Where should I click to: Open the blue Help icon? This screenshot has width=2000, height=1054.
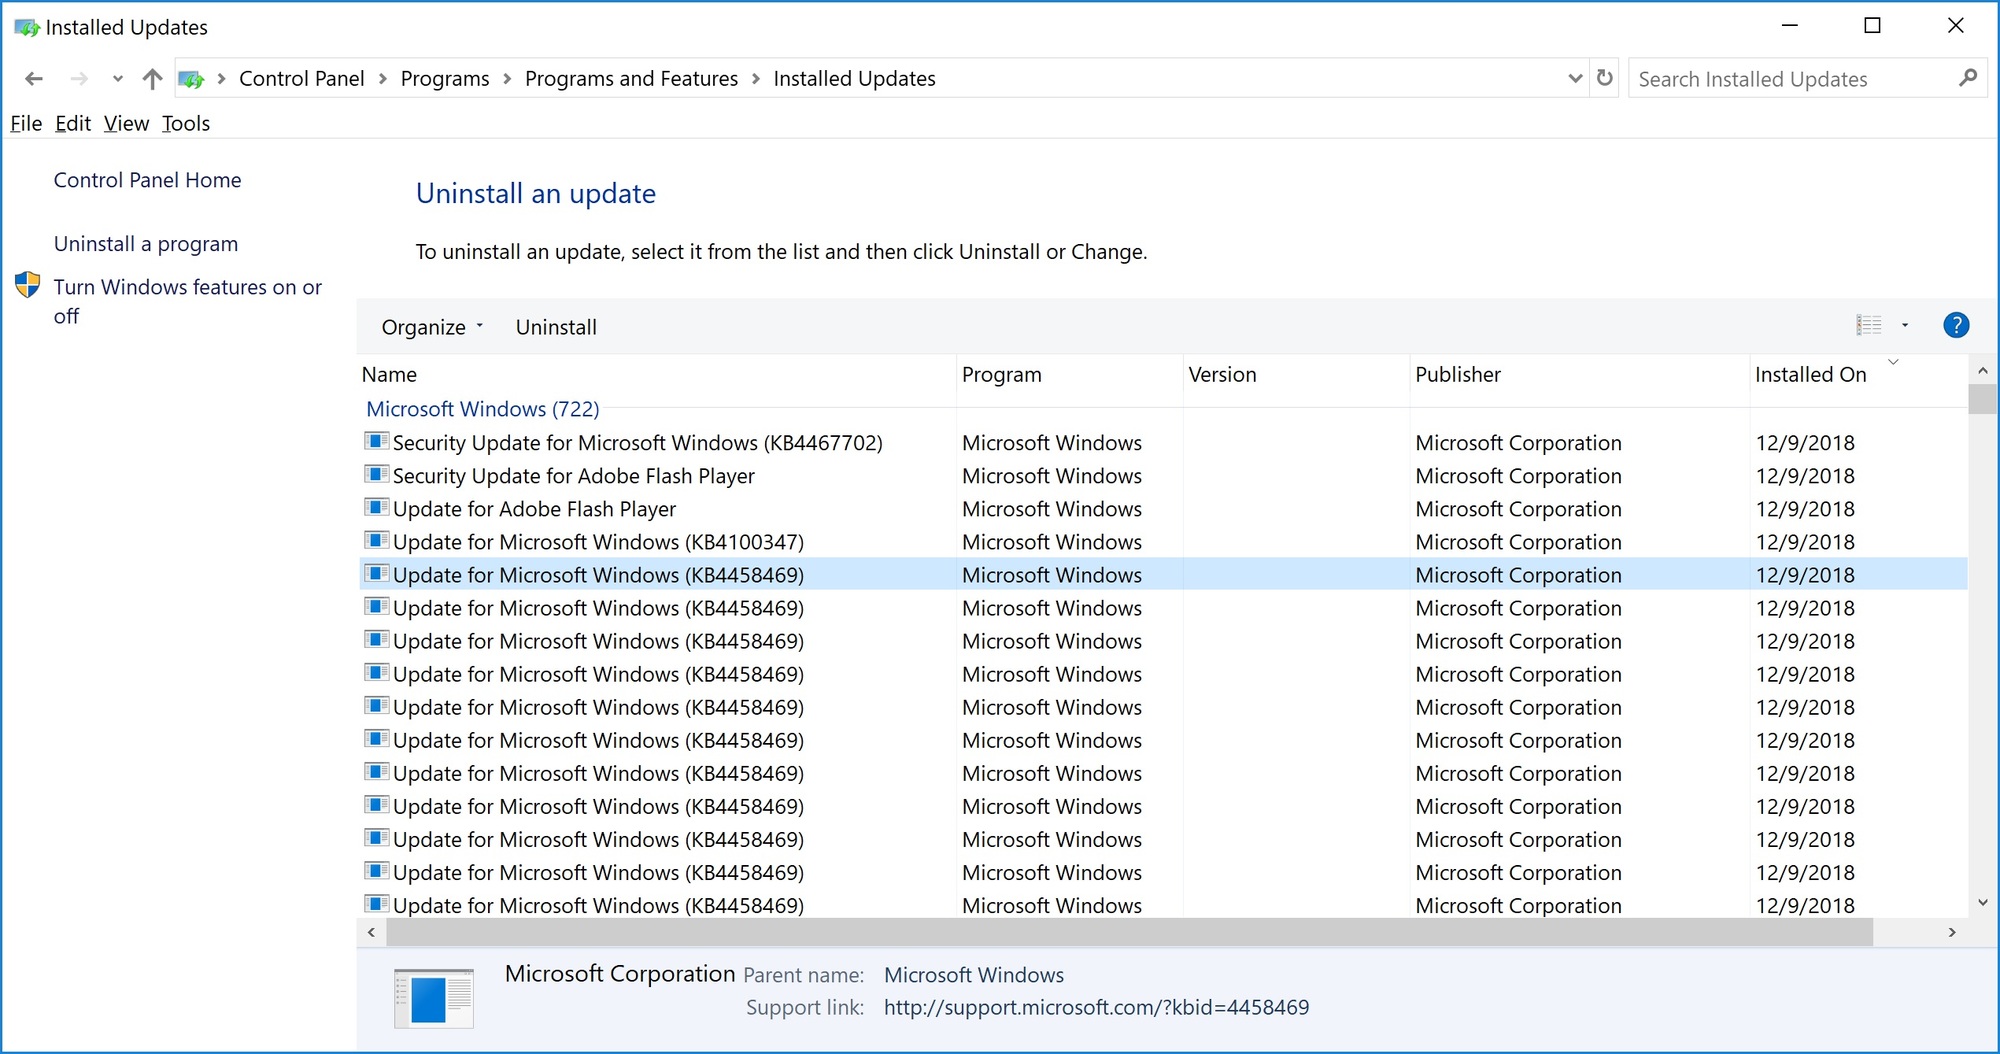(x=1956, y=325)
